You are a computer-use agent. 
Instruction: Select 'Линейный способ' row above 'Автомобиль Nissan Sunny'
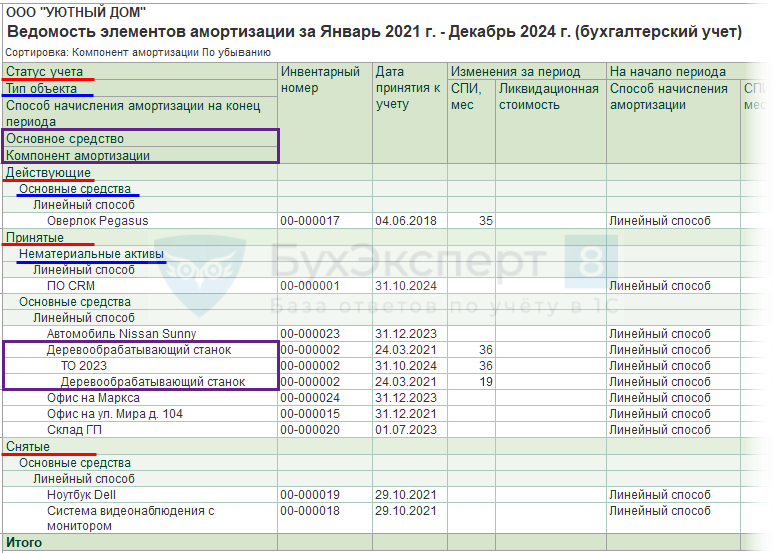[140, 317]
